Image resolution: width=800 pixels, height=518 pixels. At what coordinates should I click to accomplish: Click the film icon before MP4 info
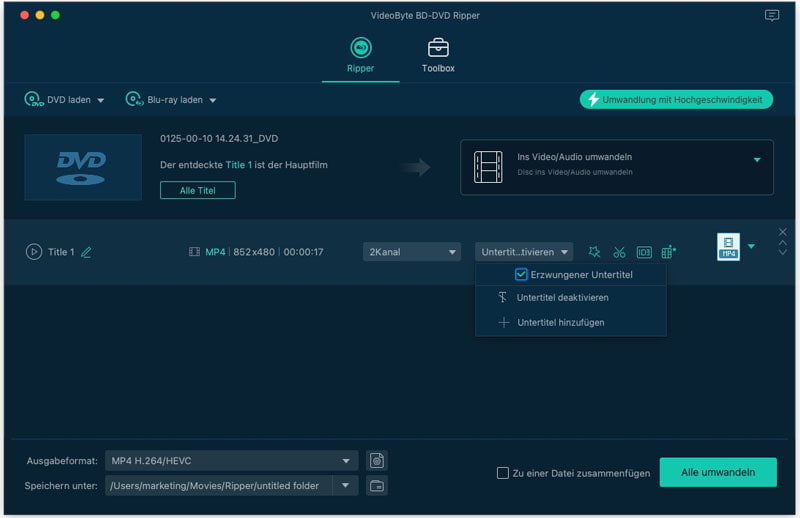194,252
